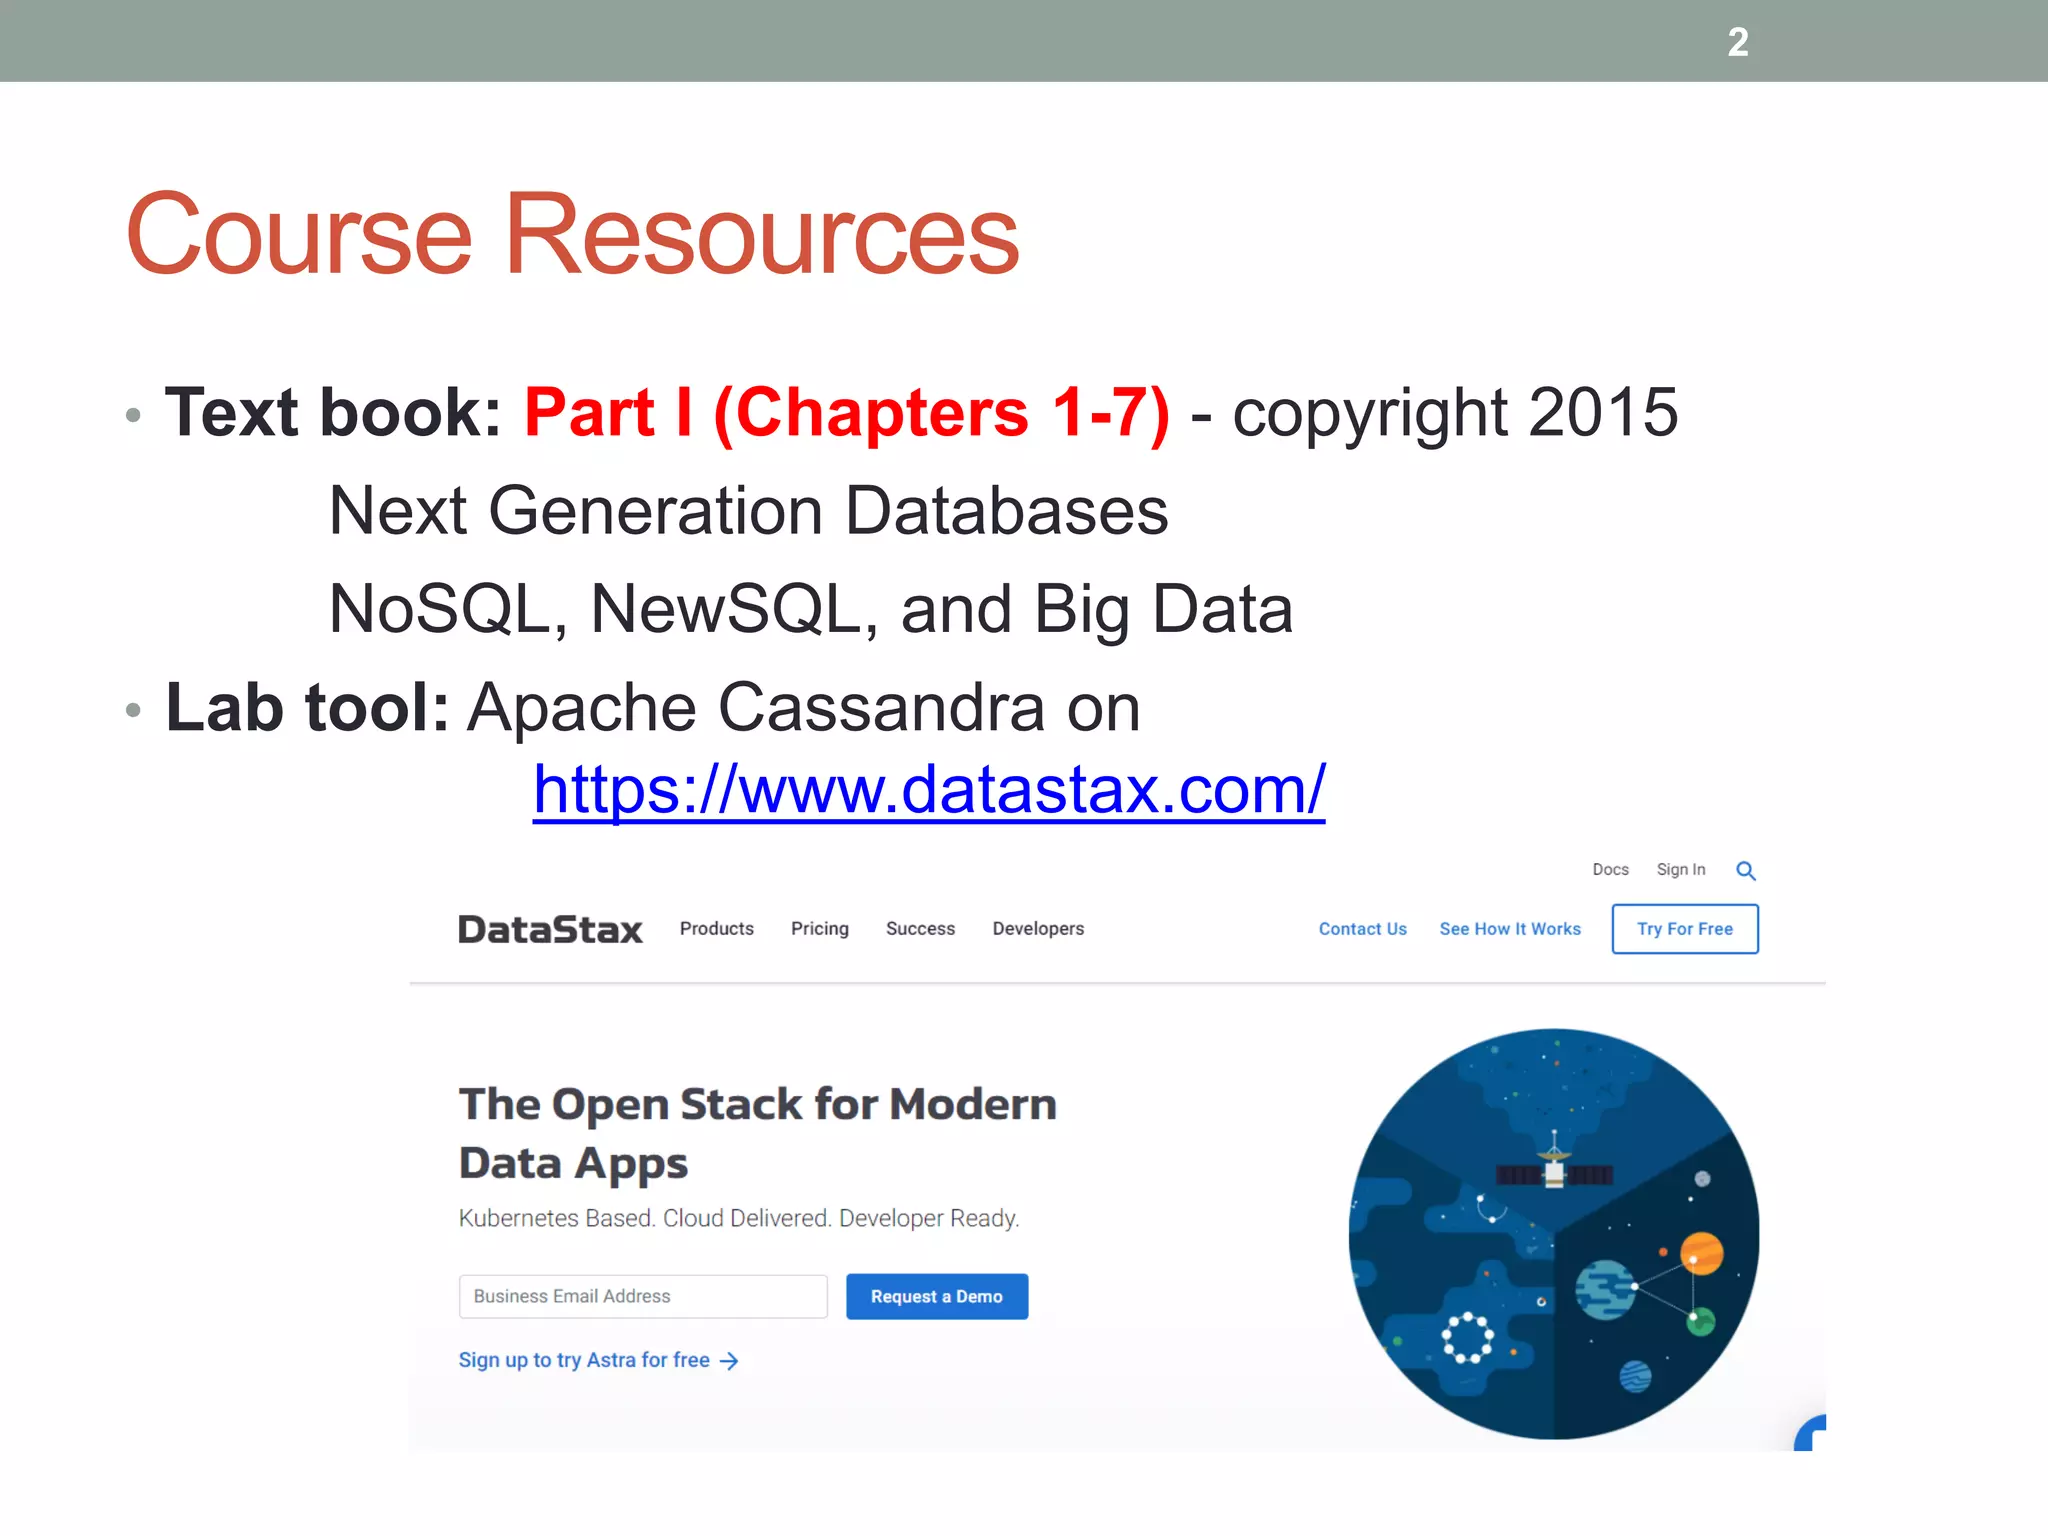Follow the datastax.com hyperlink

click(928, 790)
